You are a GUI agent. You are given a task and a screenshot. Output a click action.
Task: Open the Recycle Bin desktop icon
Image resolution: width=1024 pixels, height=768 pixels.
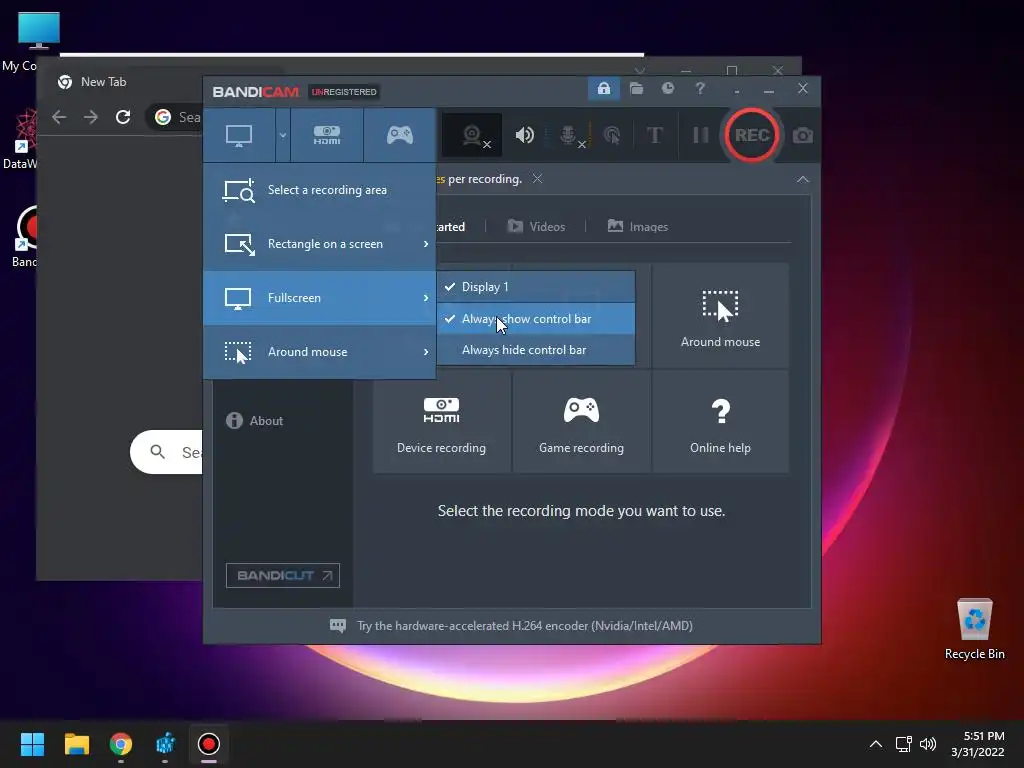point(974,630)
